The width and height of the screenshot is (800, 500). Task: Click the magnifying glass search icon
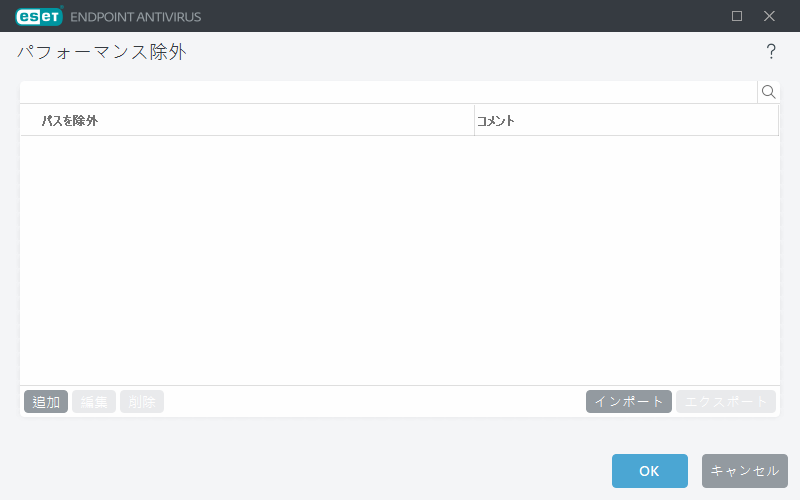click(x=769, y=92)
